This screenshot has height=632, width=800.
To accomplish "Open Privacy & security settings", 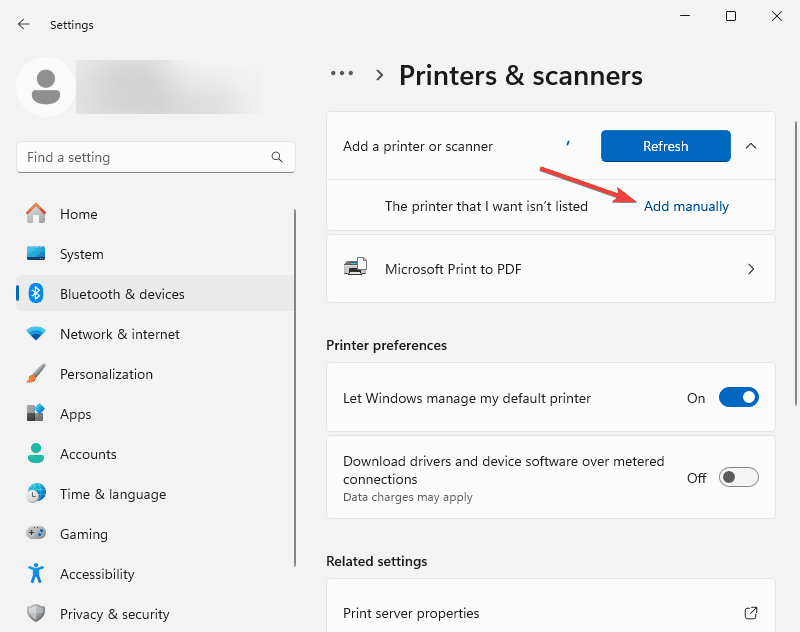I will (155, 614).
